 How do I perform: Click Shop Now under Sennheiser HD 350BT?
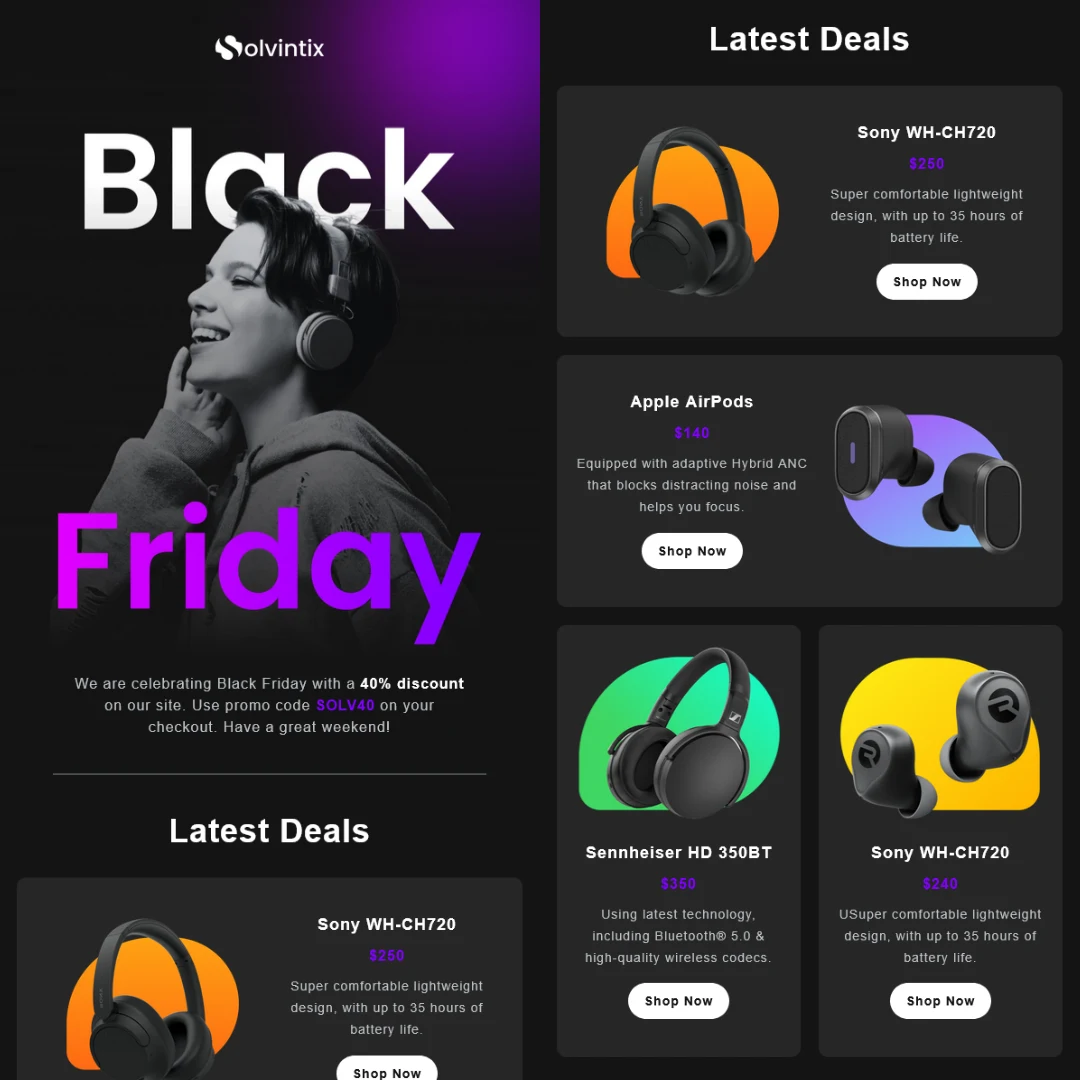(x=678, y=1001)
